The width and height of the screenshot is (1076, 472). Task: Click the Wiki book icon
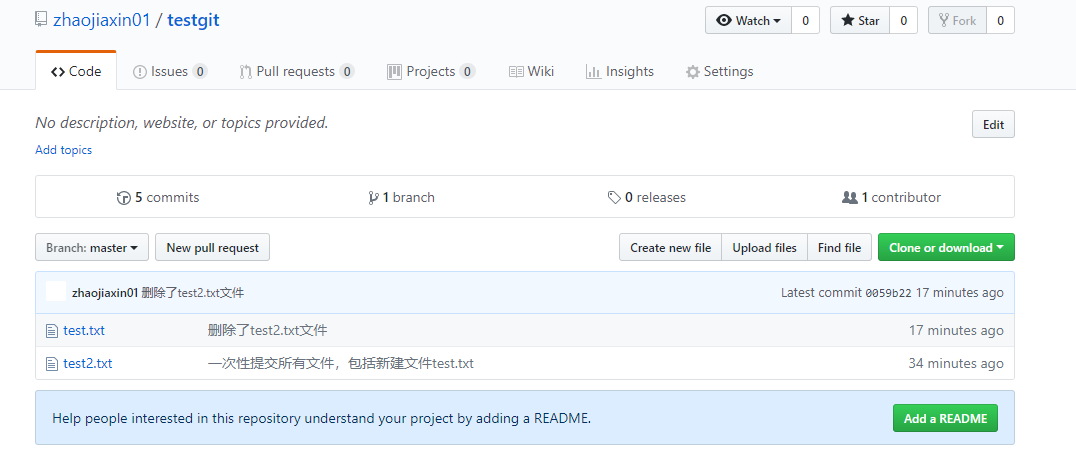[516, 71]
